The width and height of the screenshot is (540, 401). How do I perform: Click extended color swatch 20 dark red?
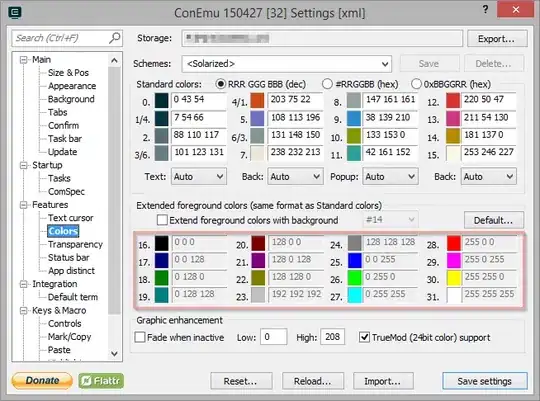pos(258,243)
